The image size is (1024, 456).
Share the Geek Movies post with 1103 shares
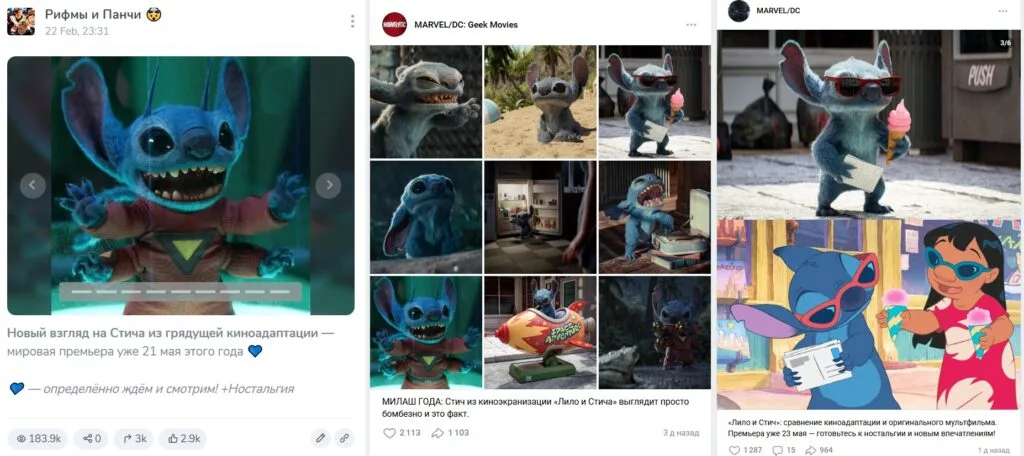click(451, 432)
